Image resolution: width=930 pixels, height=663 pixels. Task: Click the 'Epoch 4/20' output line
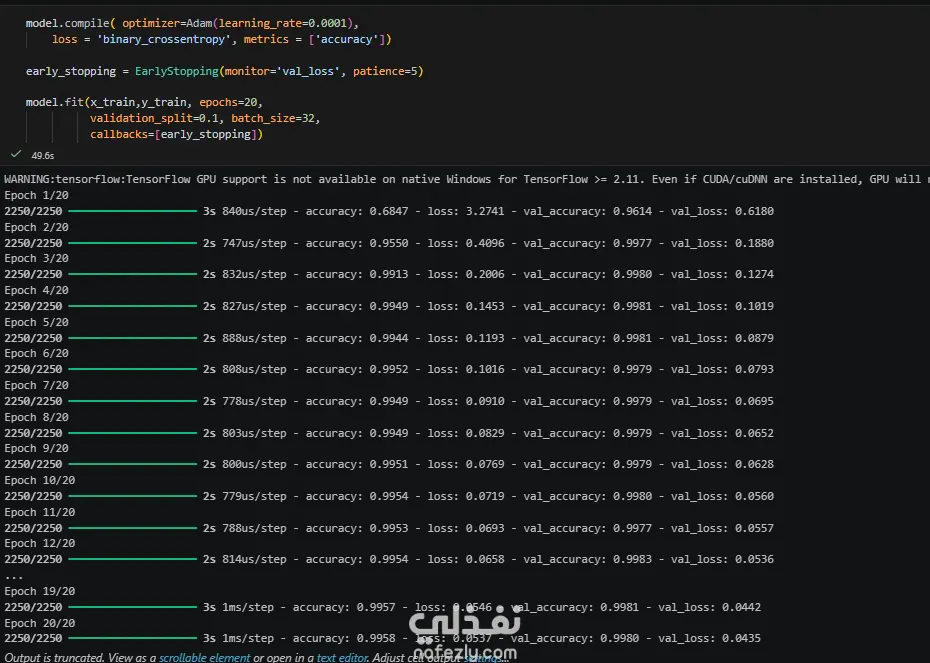36,291
